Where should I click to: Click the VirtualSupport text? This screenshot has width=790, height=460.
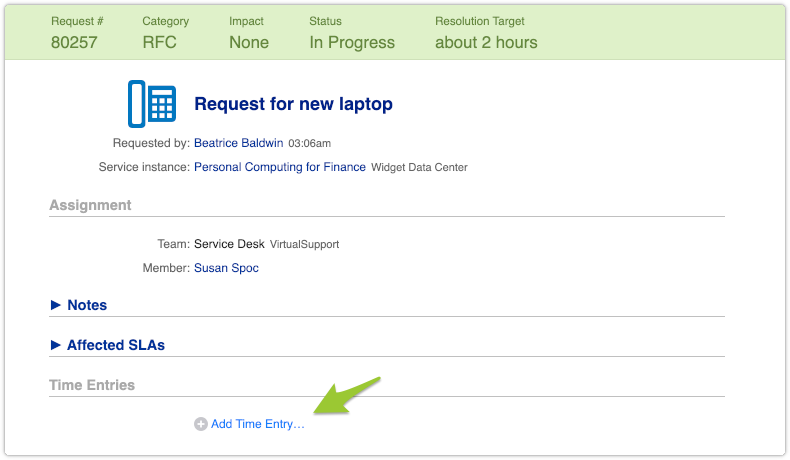tap(304, 244)
